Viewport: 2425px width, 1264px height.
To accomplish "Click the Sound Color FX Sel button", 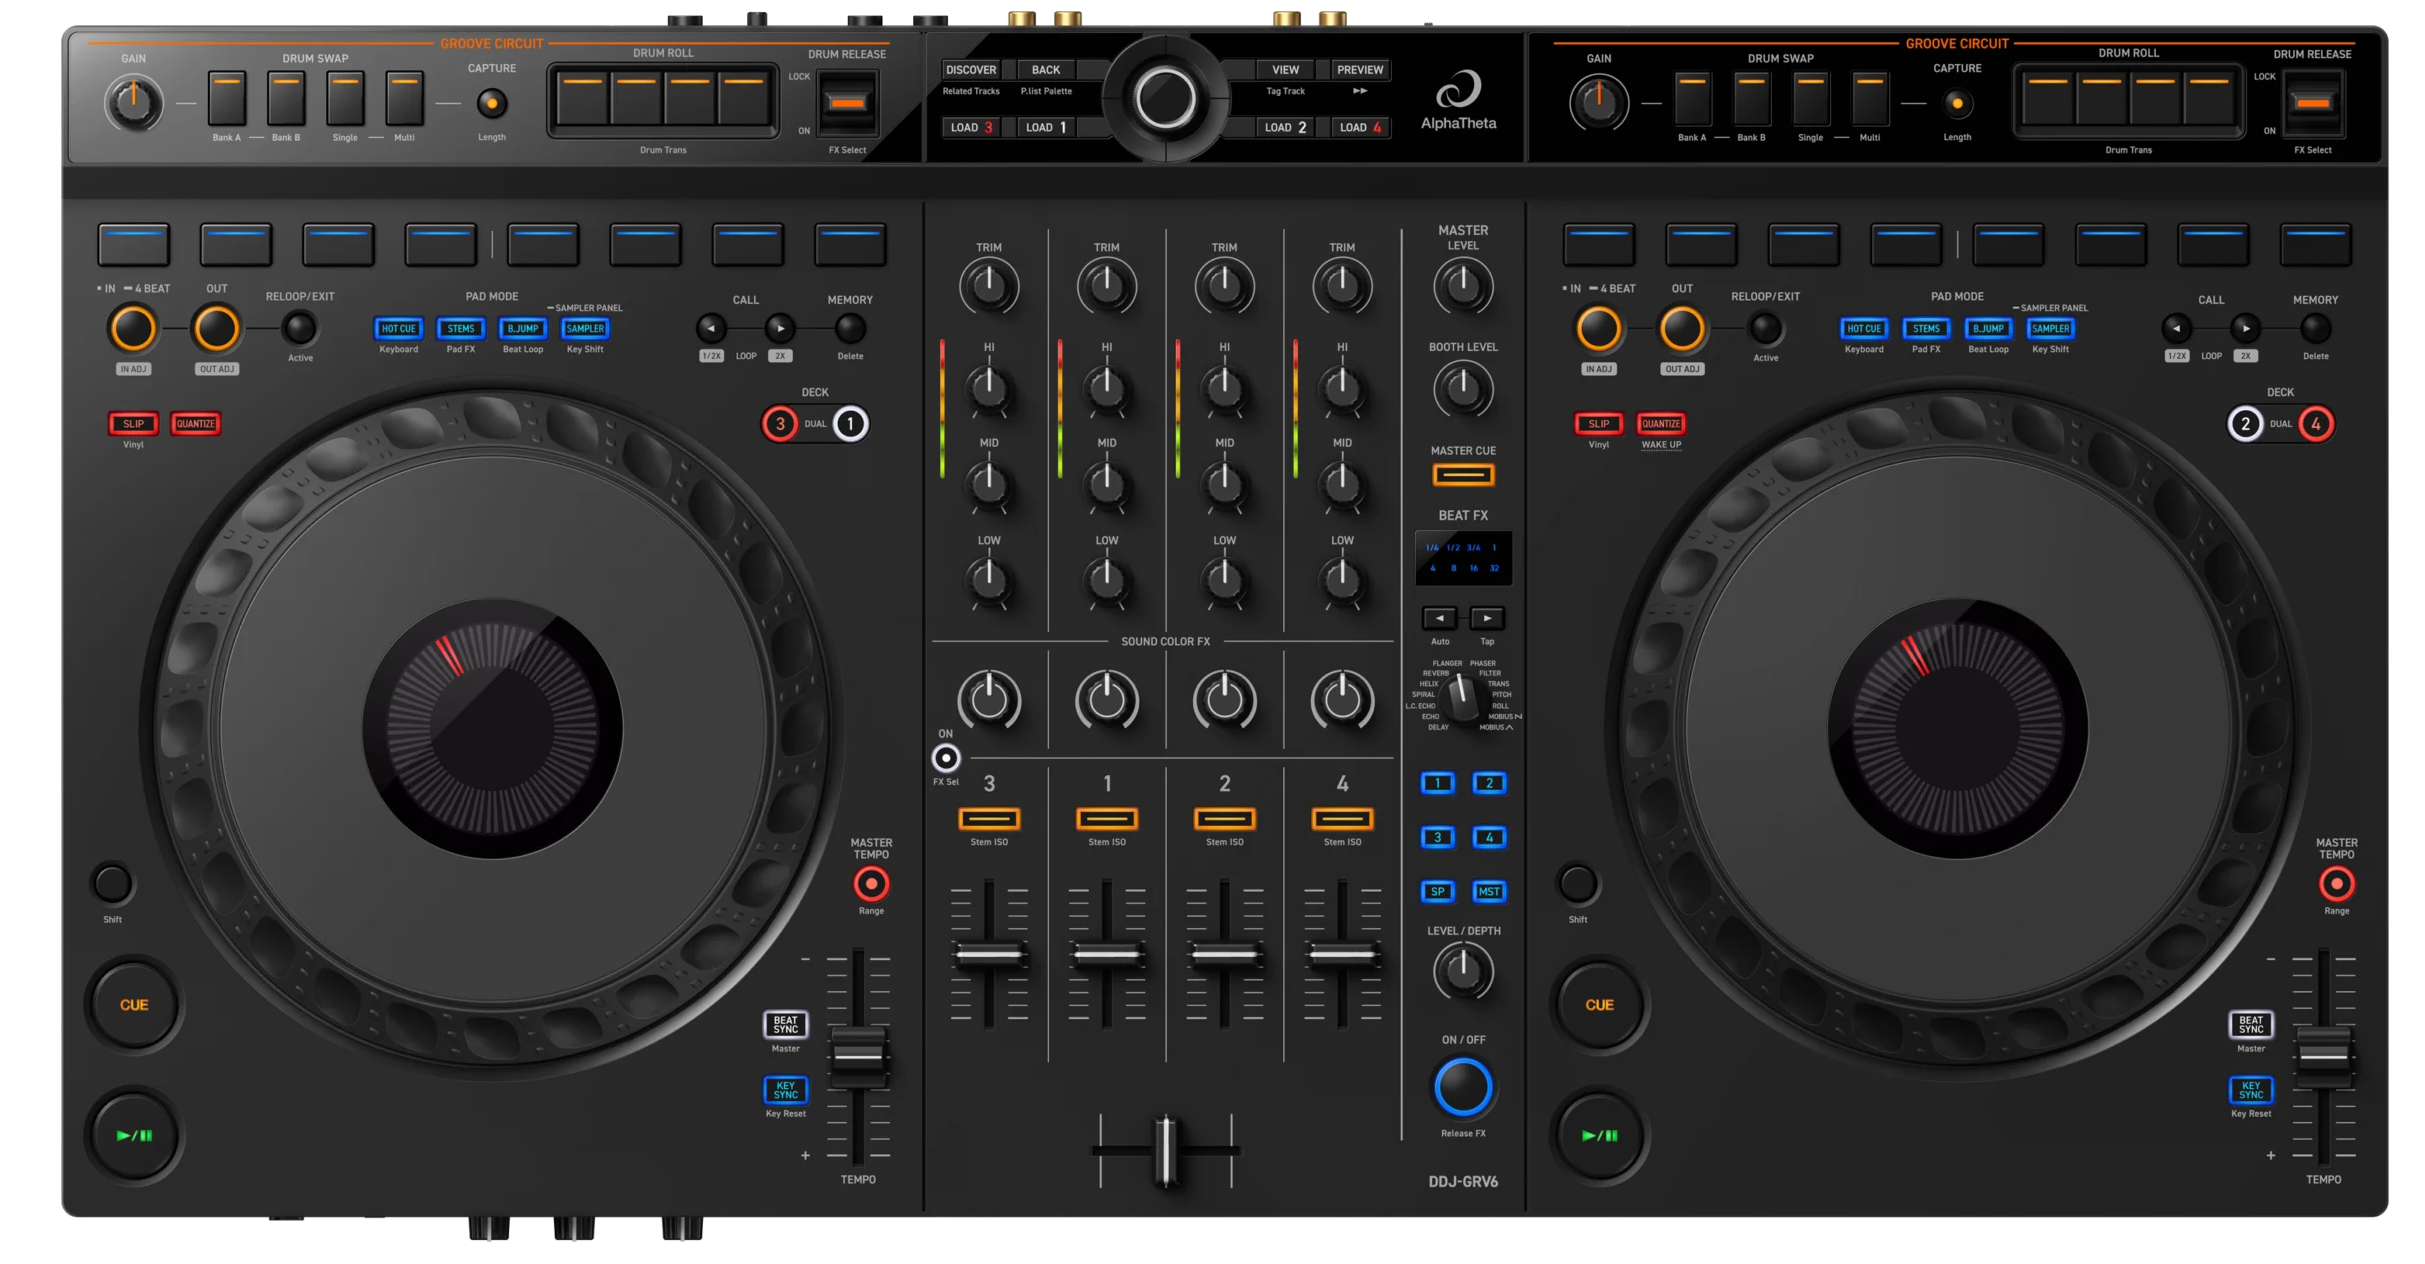I will (x=945, y=758).
